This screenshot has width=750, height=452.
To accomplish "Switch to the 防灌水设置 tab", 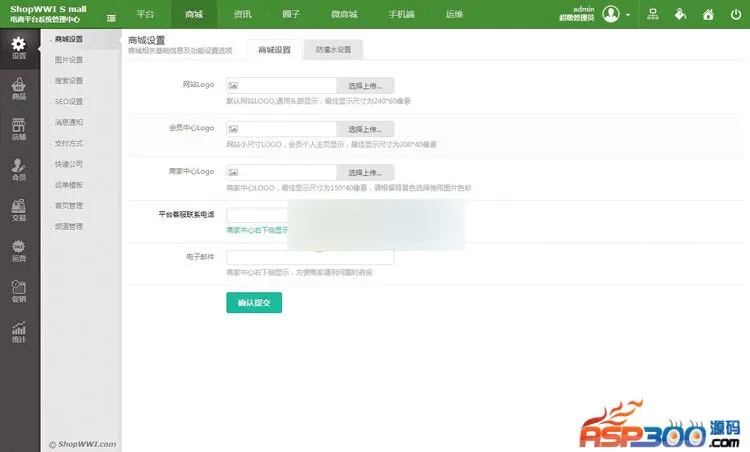I will 334,49.
